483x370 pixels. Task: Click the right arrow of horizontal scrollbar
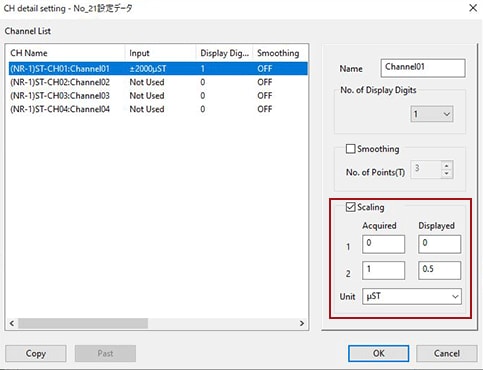coord(302,323)
